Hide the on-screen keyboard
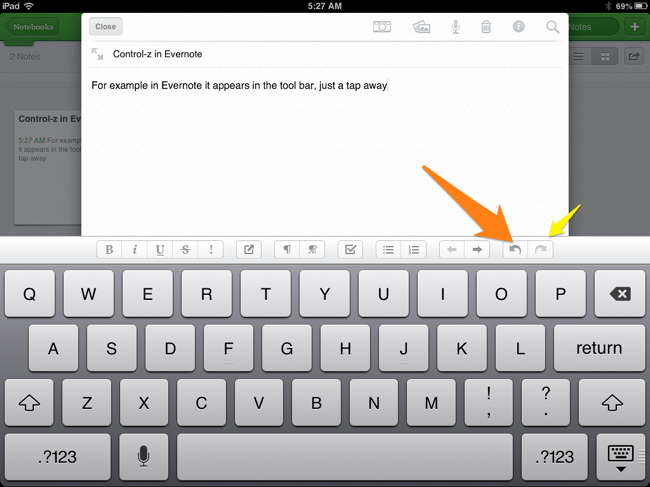The width and height of the screenshot is (650, 487). tap(621, 457)
